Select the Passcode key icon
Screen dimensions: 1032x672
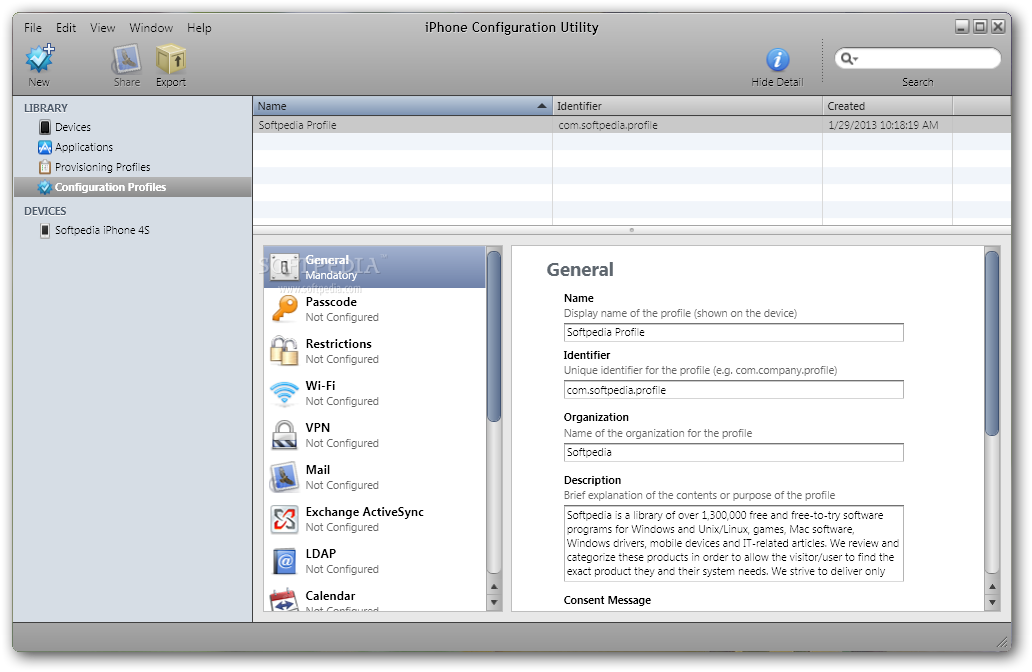(284, 309)
